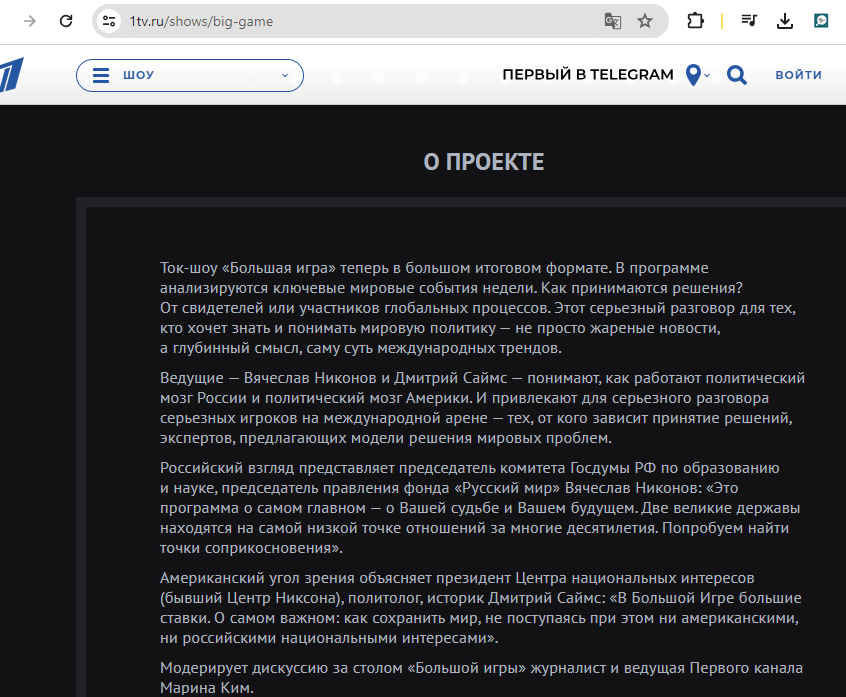The image size is (846, 697).
Task: Open browser downloads
Action: click(784, 21)
